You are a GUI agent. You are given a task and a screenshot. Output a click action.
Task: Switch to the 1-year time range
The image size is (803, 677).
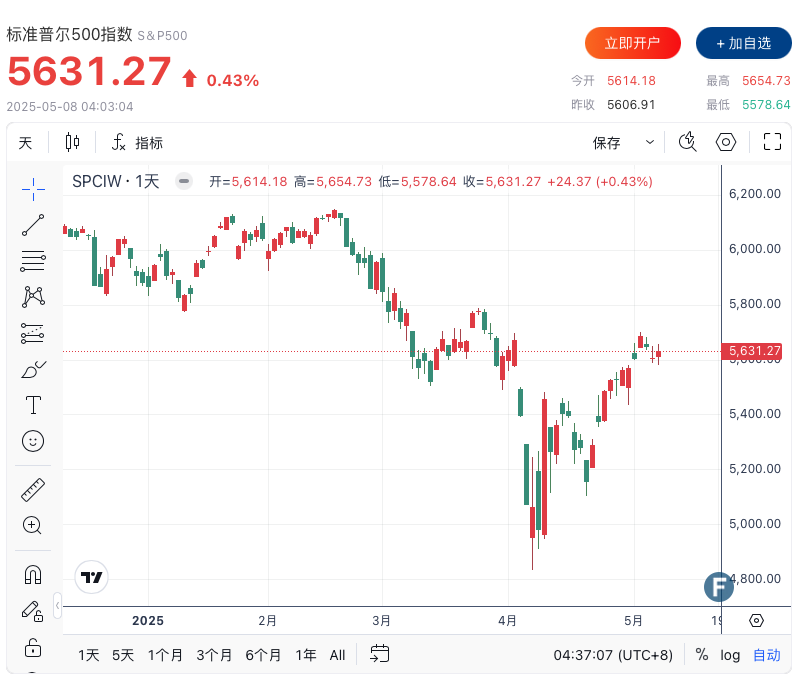point(306,655)
